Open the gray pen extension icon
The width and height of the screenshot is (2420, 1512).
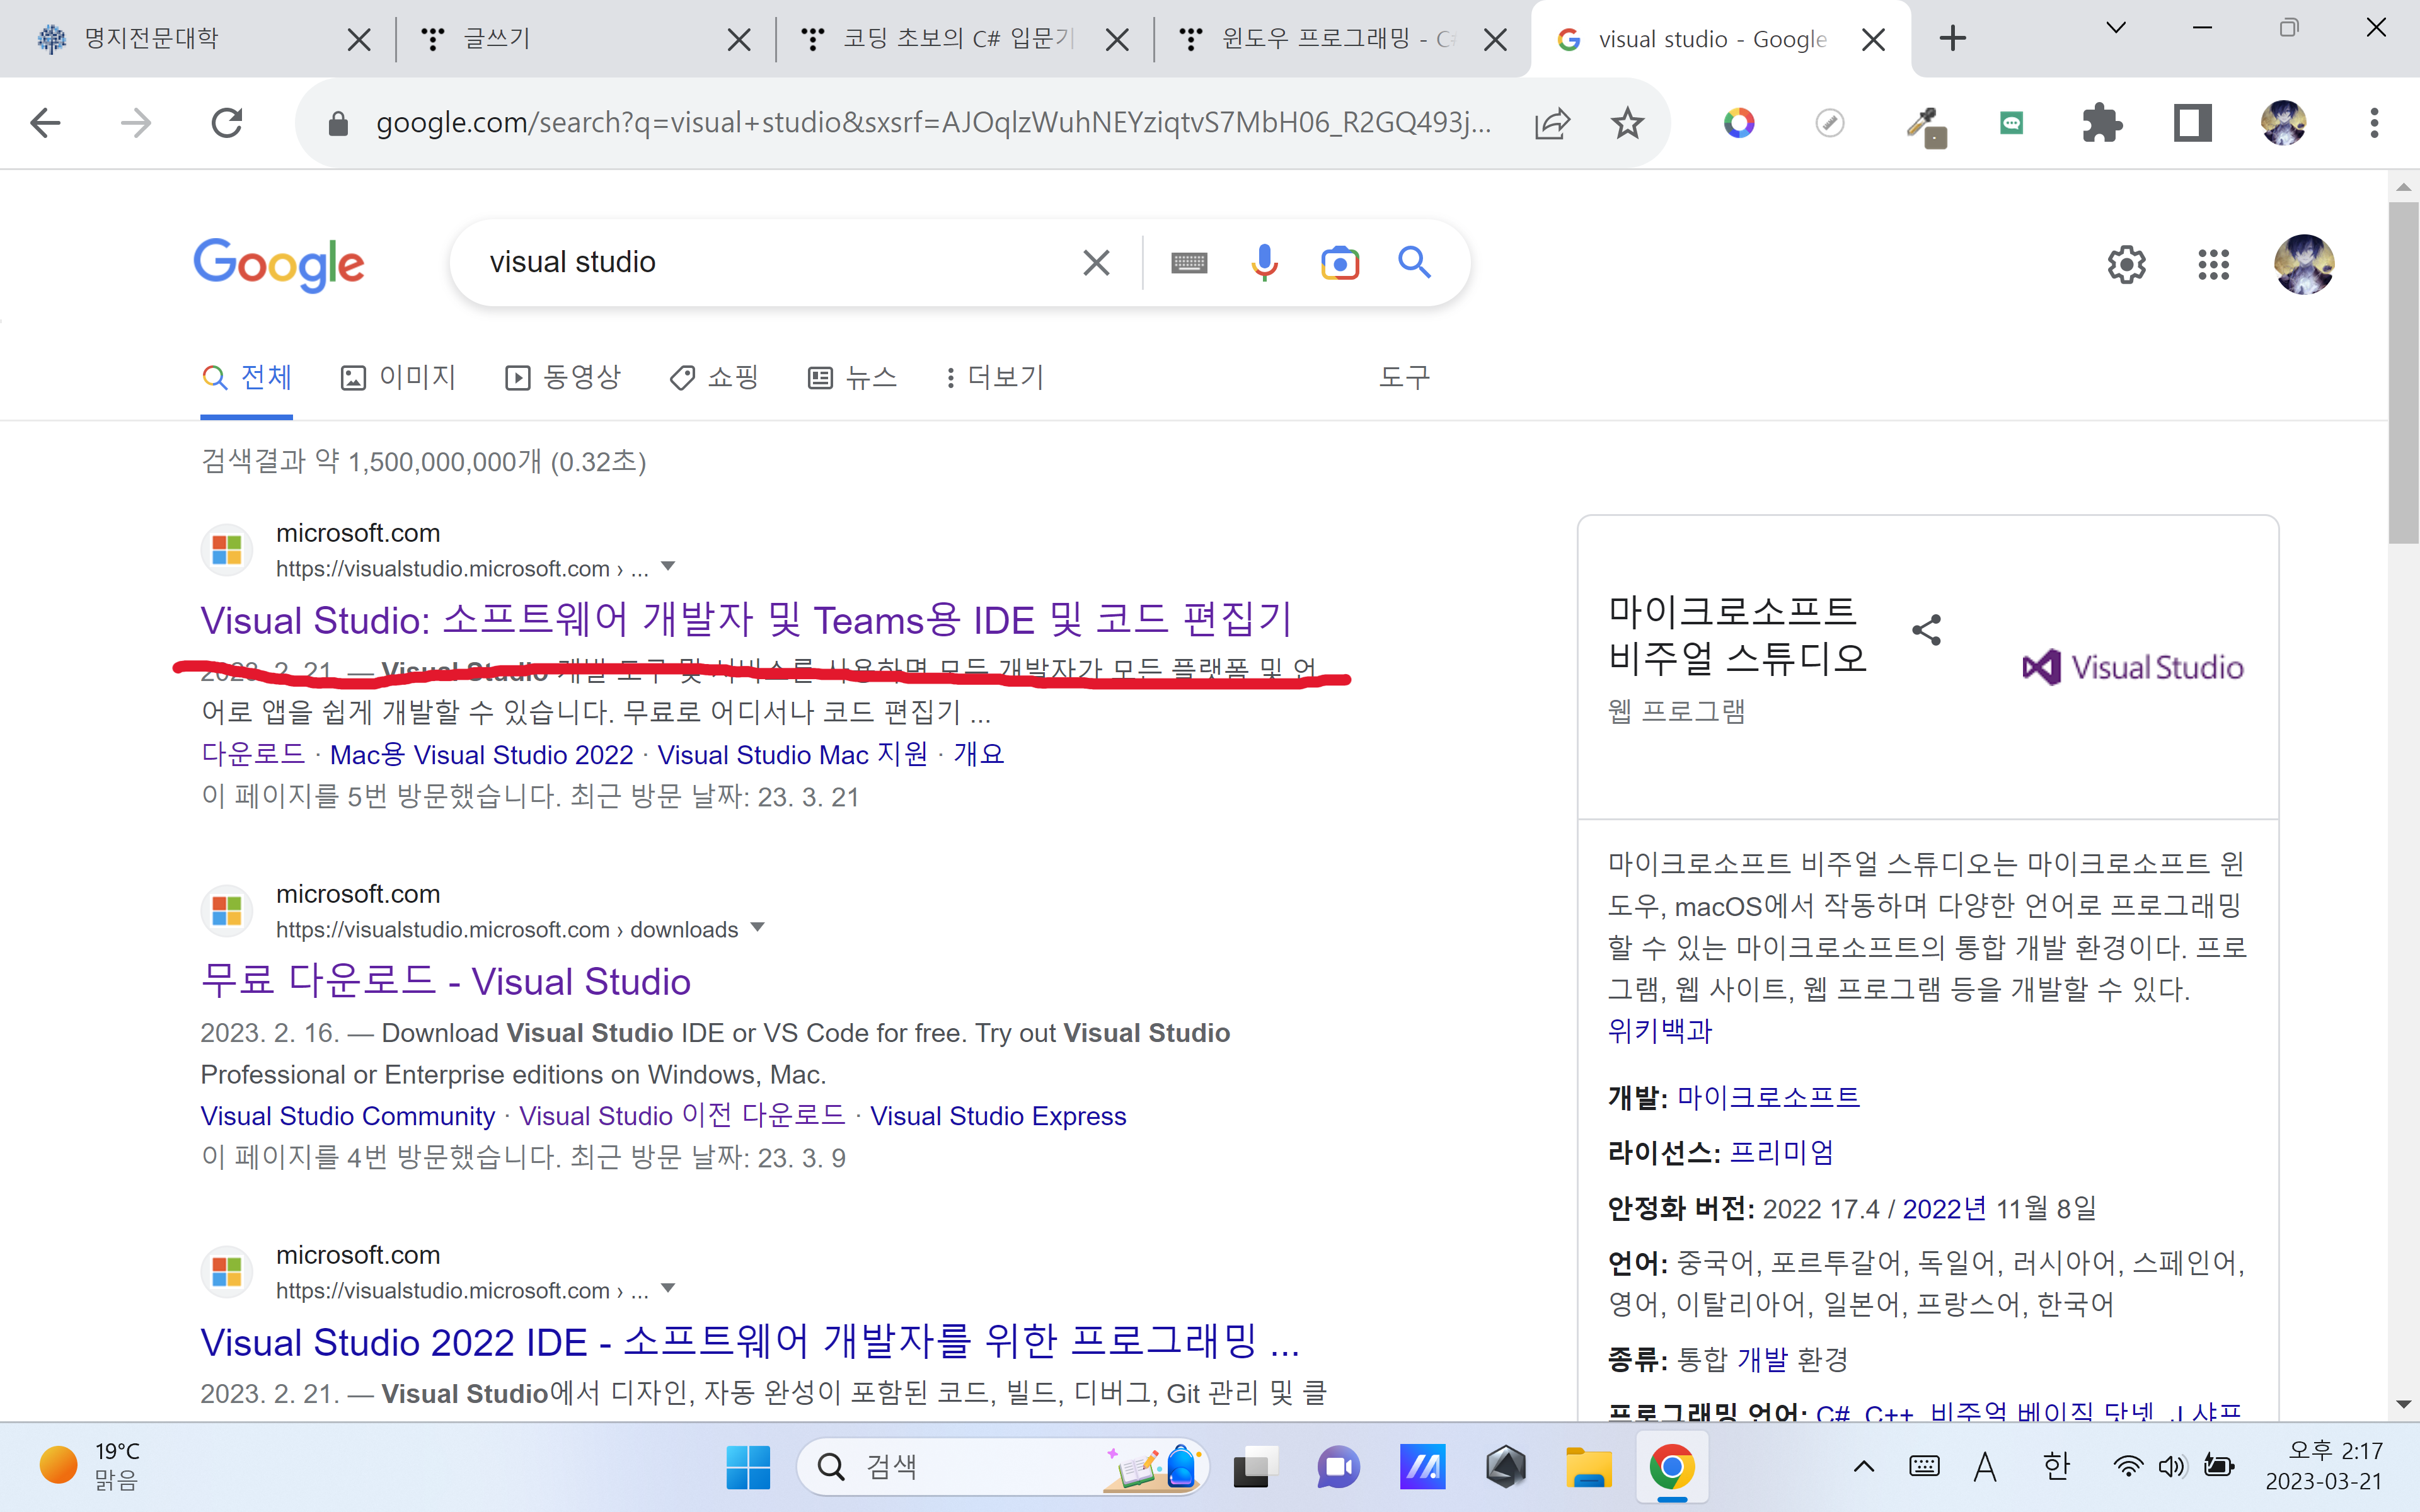pos(1829,123)
